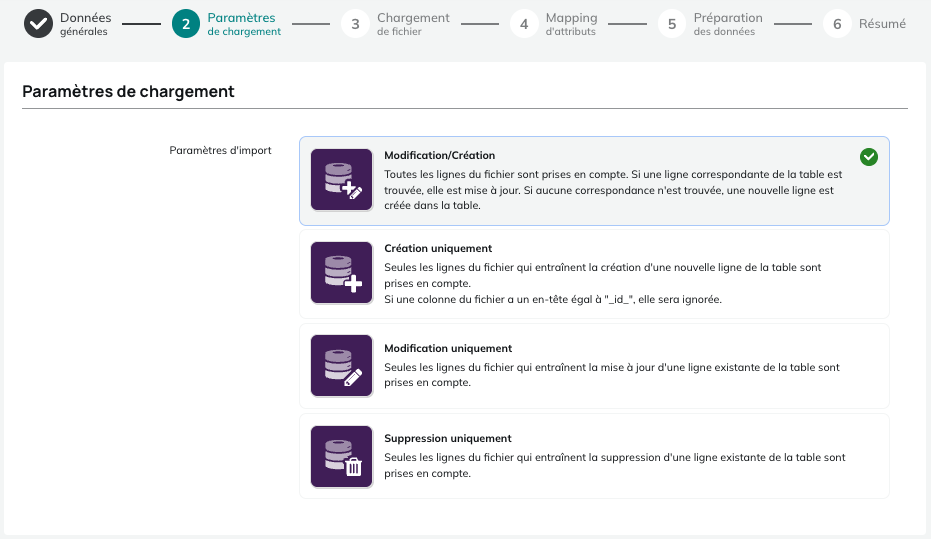Image resolution: width=931 pixels, height=539 pixels.
Task: Return to Données générales step label
Action: click(86, 24)
